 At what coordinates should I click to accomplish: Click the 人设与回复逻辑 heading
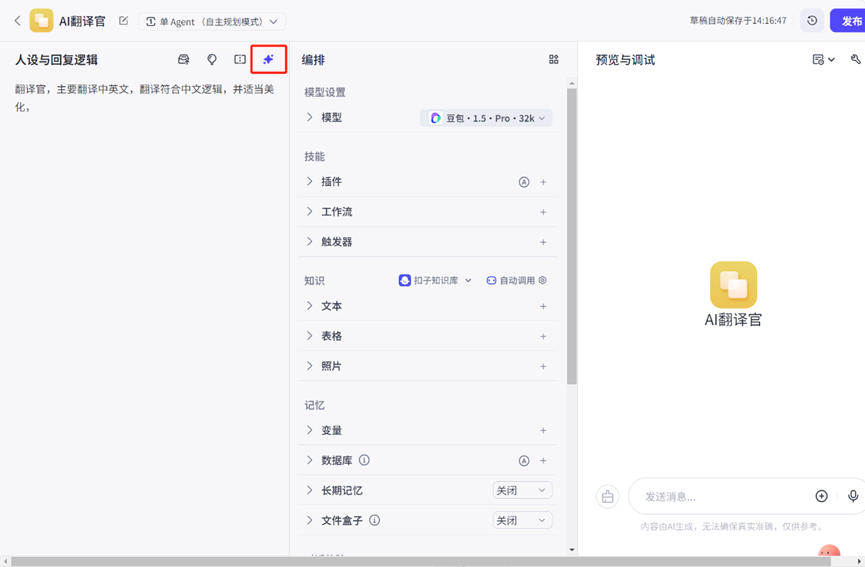[56, 60]
